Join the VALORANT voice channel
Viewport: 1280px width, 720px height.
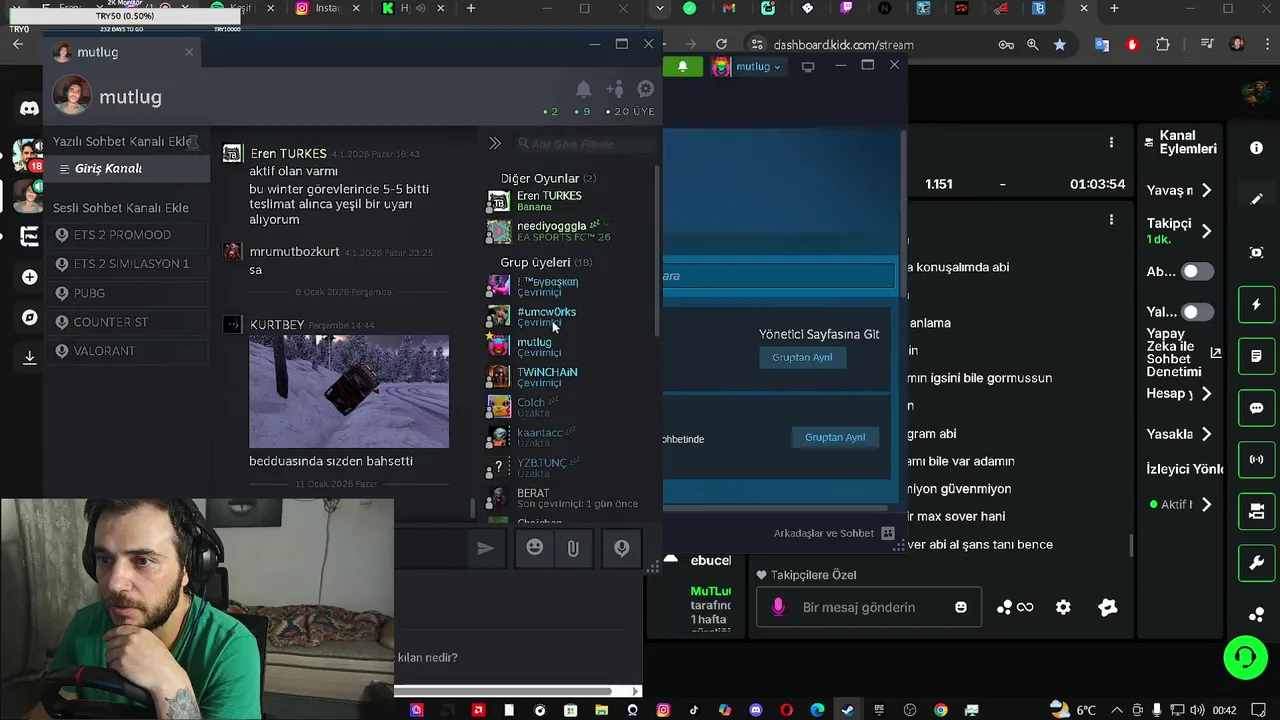(127, 351)
